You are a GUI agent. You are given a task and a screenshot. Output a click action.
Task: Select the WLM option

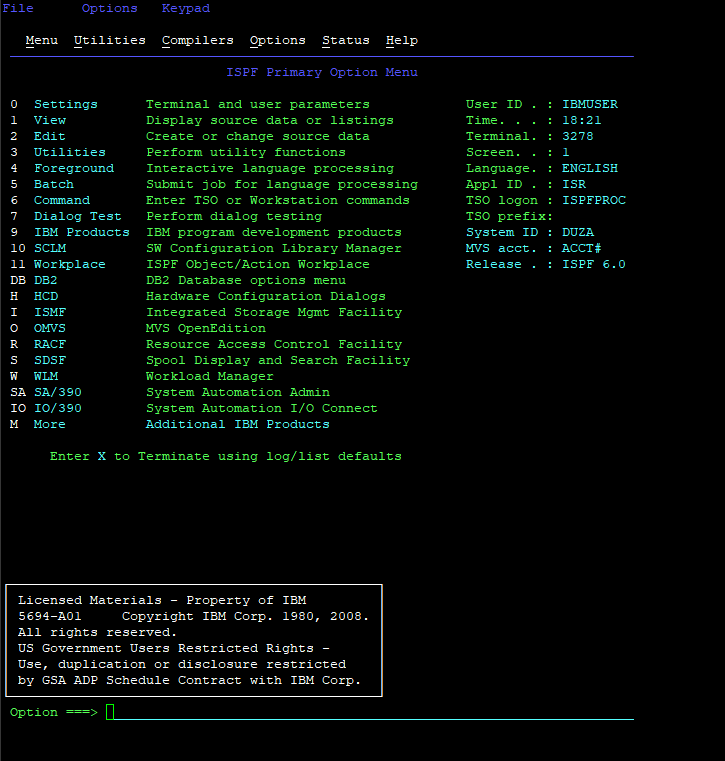46,377
